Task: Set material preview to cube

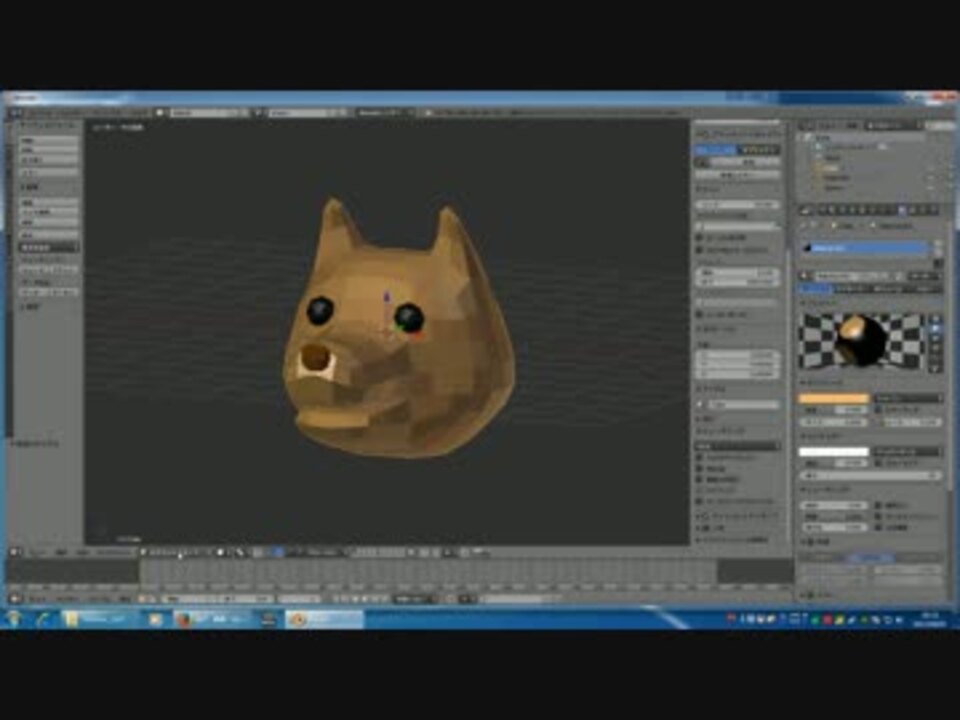Action: tap(935, 339)
